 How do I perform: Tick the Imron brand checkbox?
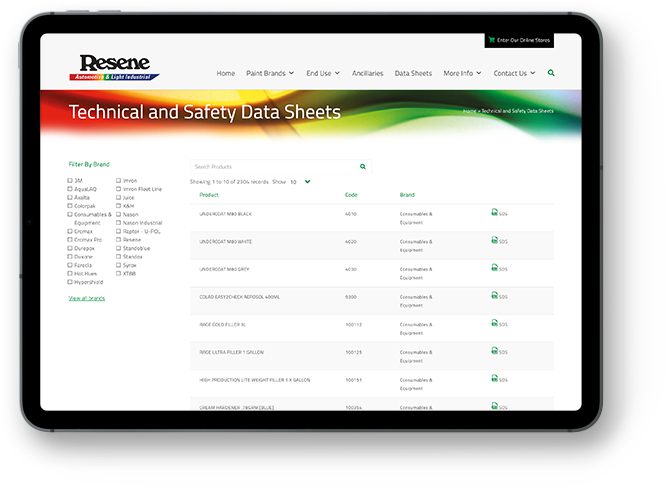tap(119, 181)
